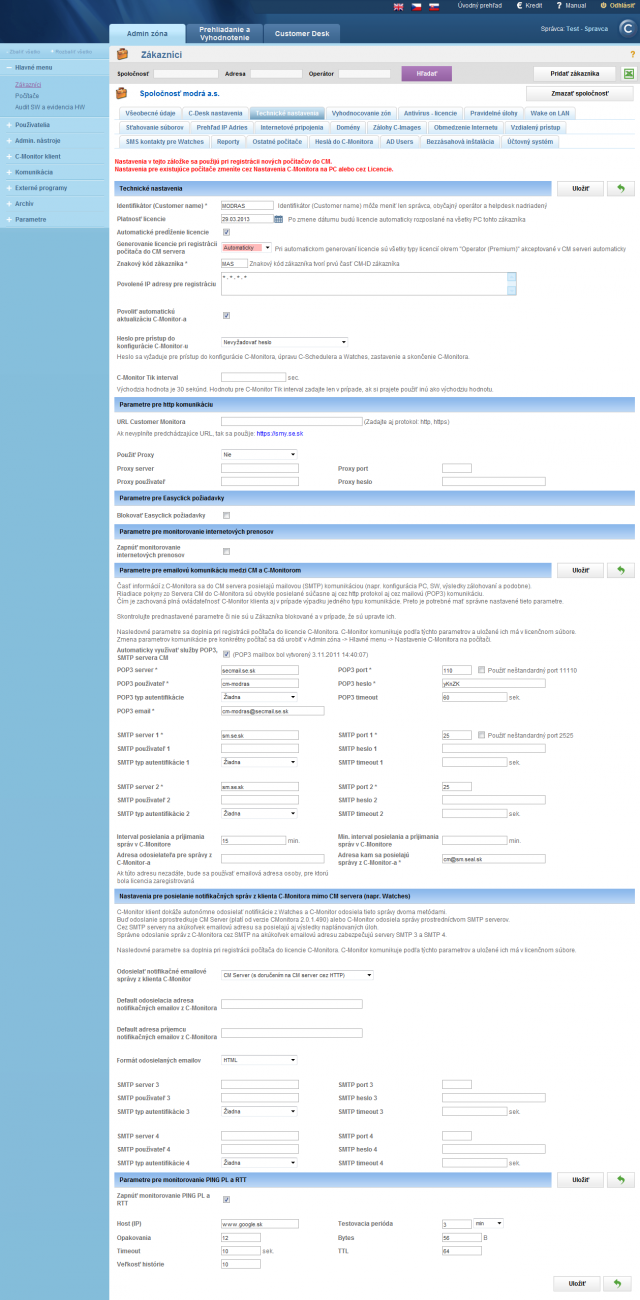
Task: Open the Generovanie licencie Automaticky dropdown
Action: click(246, 247)
